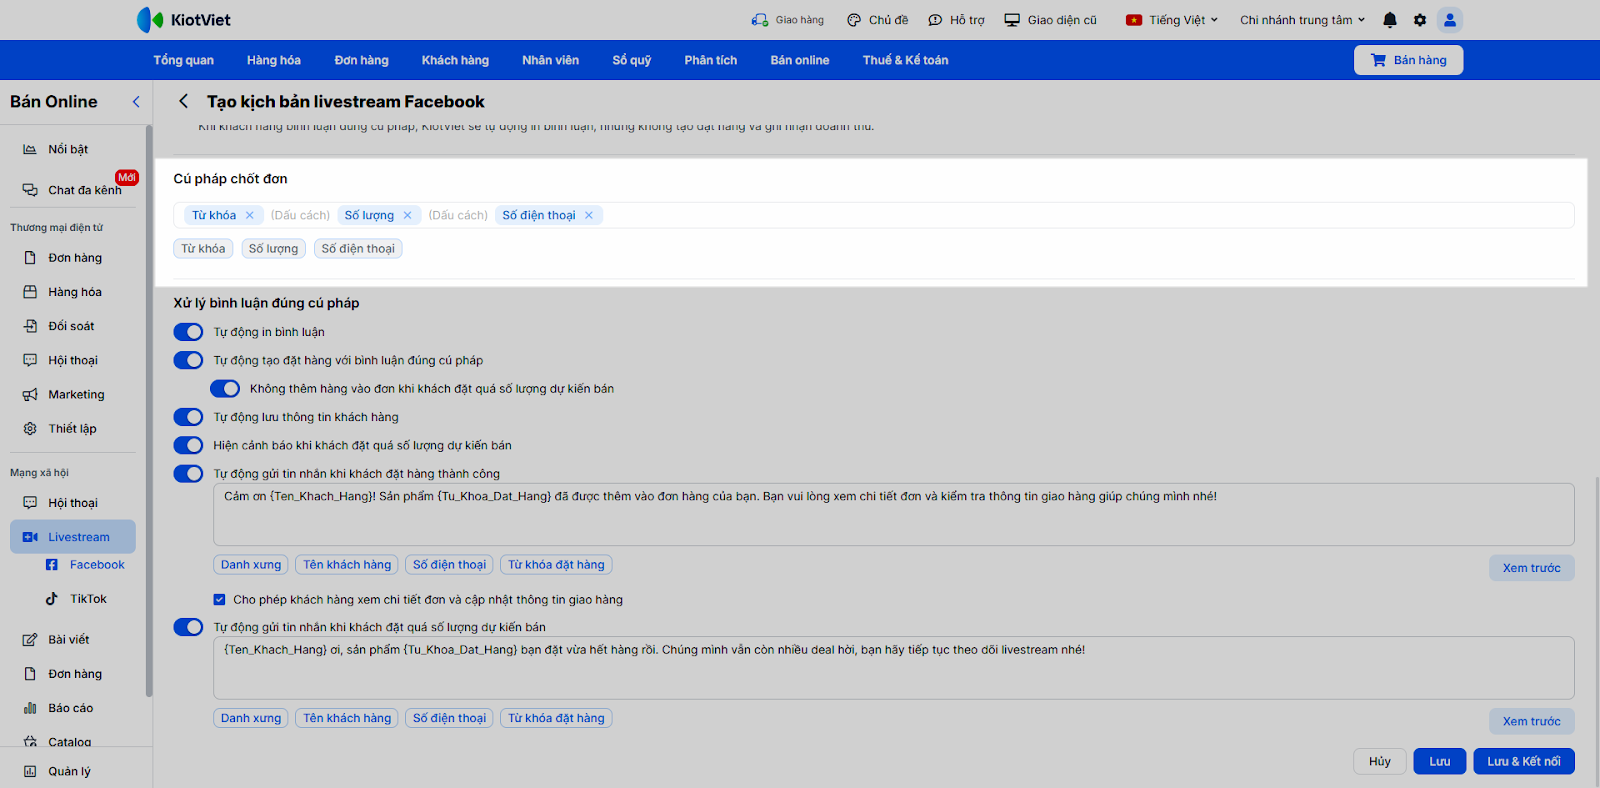Click the Giao diện cũ monitor icon
Screen dimensions: 1600x788
1012,20
